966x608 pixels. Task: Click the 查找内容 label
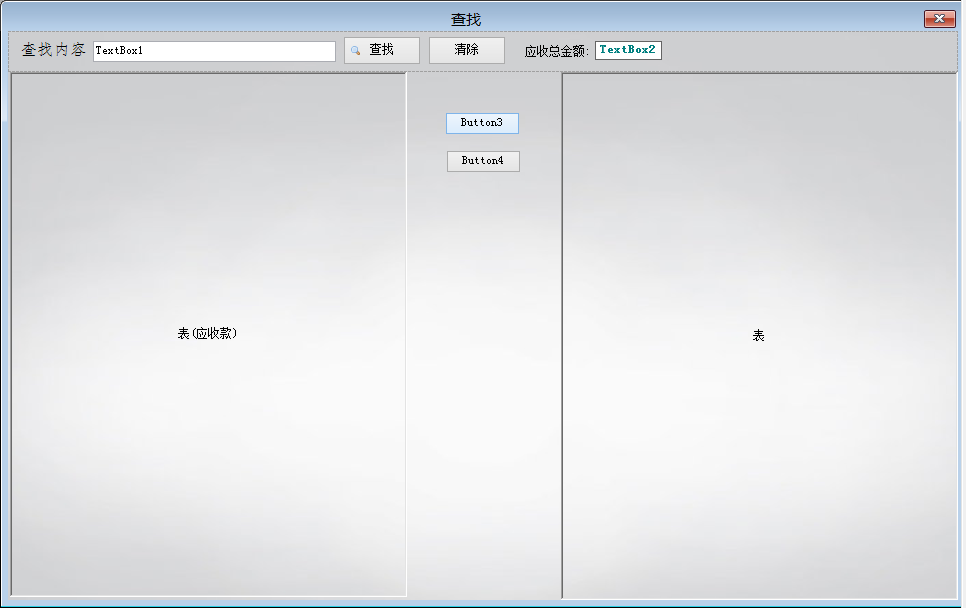click(54, 50)
